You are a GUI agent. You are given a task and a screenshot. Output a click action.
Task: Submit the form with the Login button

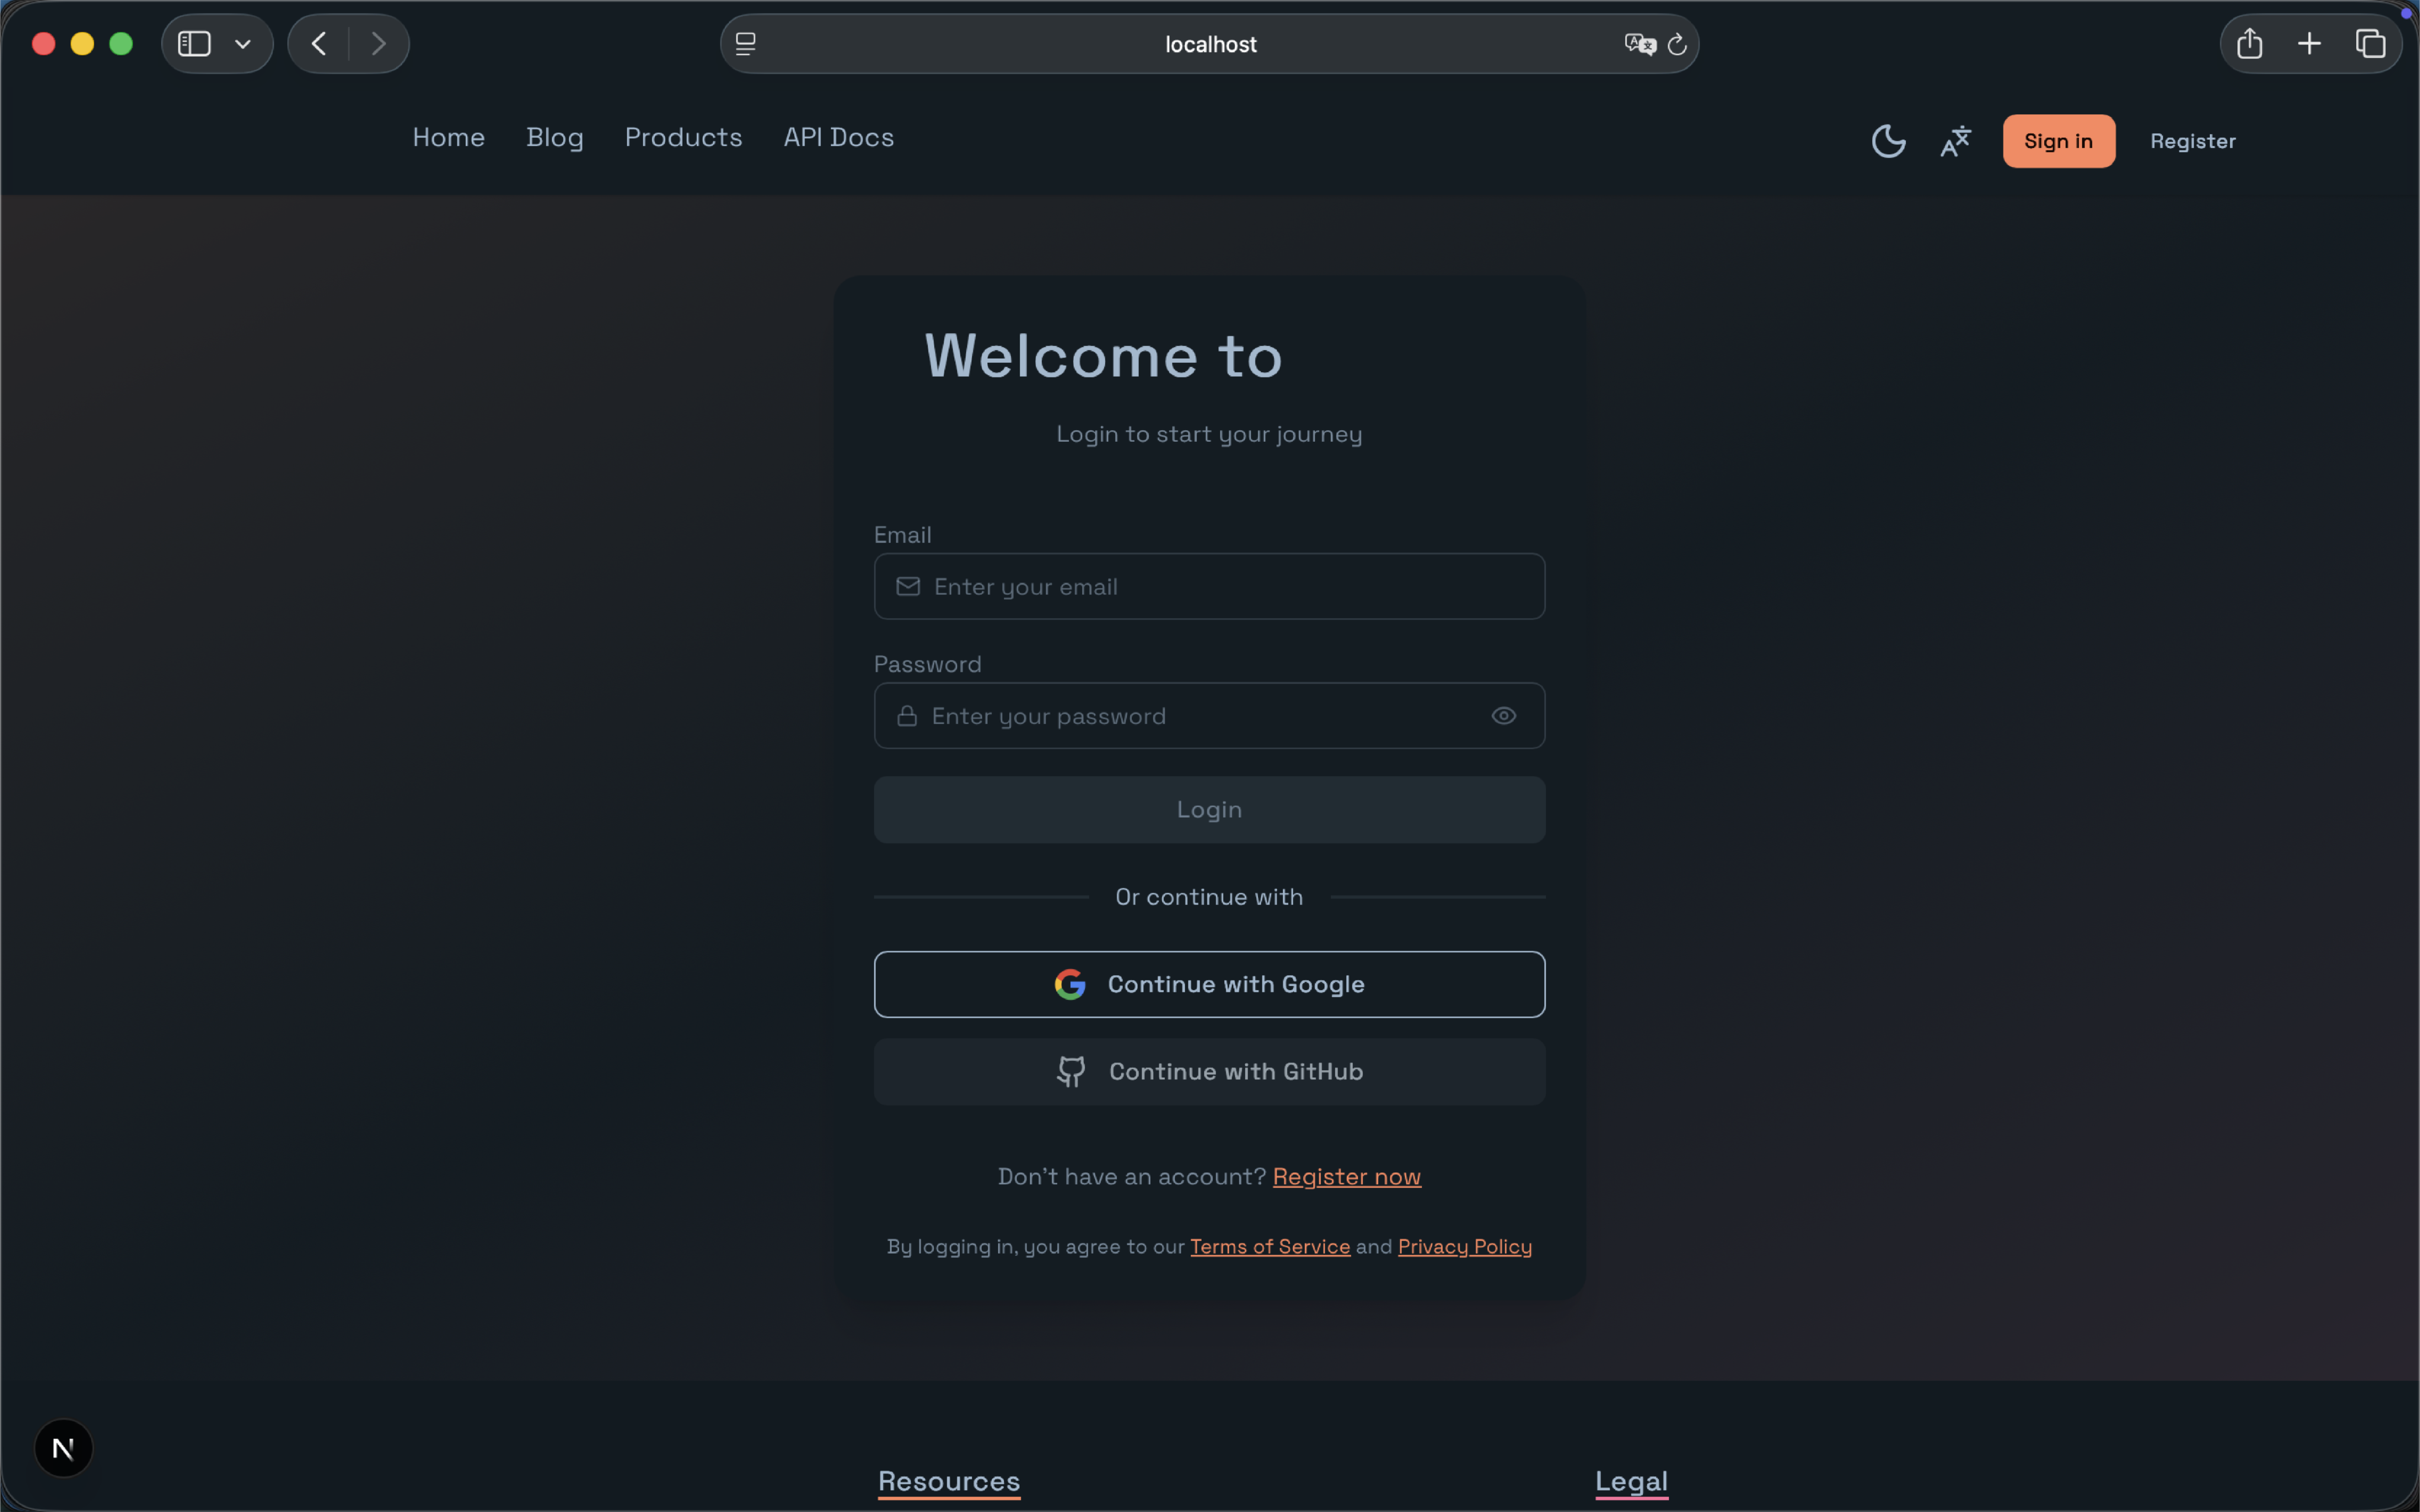point(1210,810)
